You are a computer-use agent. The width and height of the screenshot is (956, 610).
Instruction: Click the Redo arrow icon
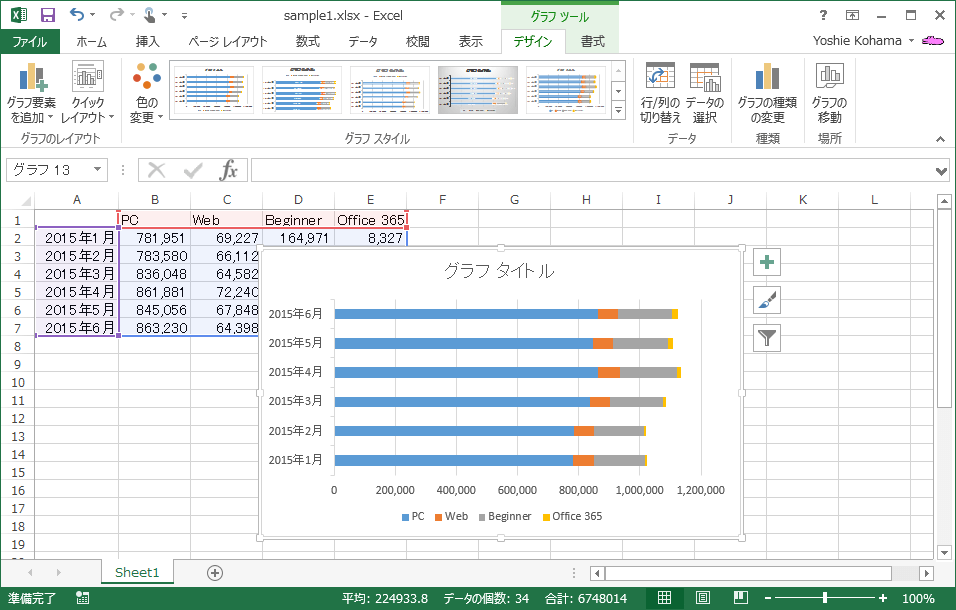click(x=116, y=15)
